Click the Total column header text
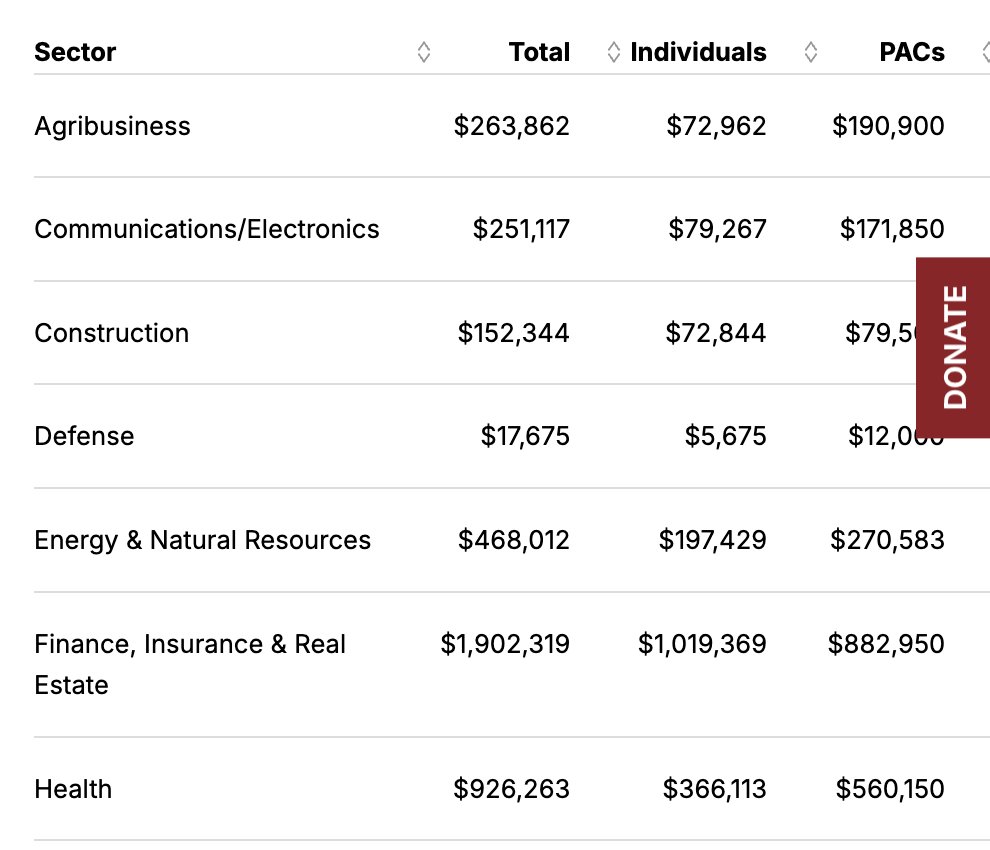 pyautogui.click(x=539, y=53)
